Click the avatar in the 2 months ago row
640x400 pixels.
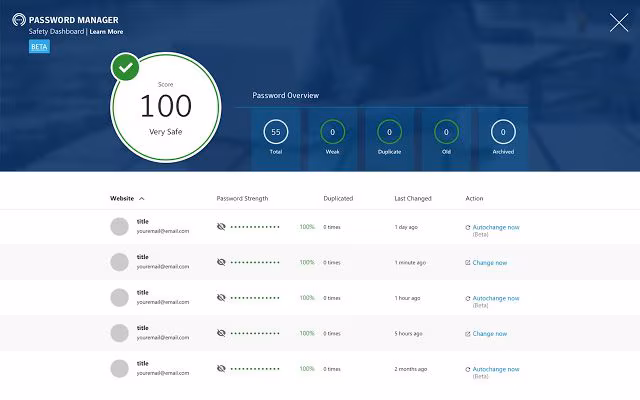pos(120,369)
